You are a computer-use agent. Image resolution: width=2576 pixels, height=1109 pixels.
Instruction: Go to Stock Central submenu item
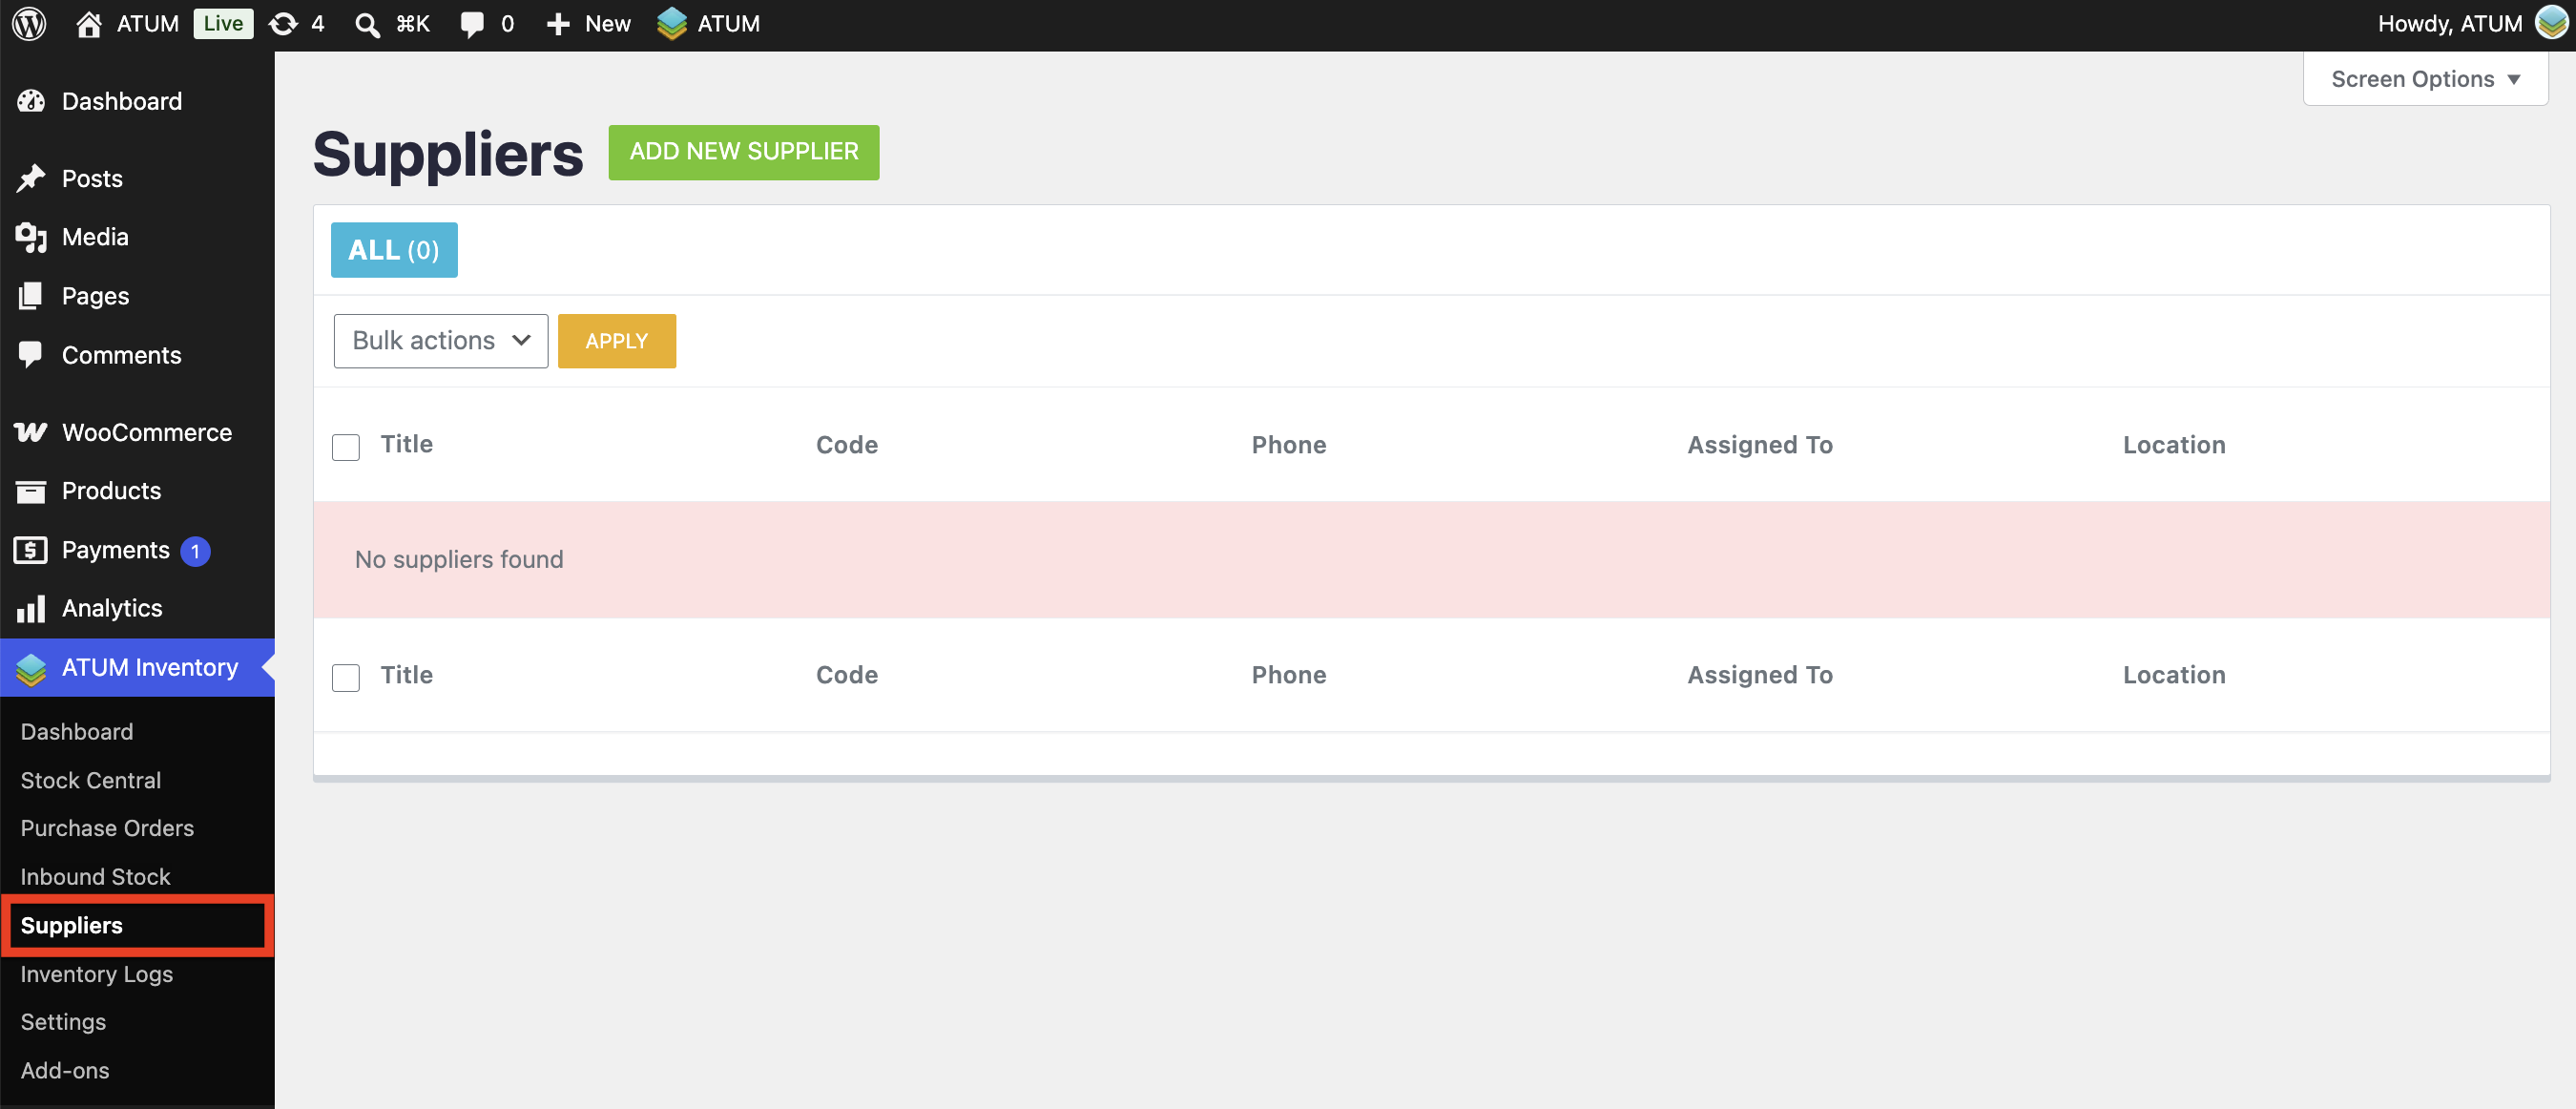click(90, 780)
